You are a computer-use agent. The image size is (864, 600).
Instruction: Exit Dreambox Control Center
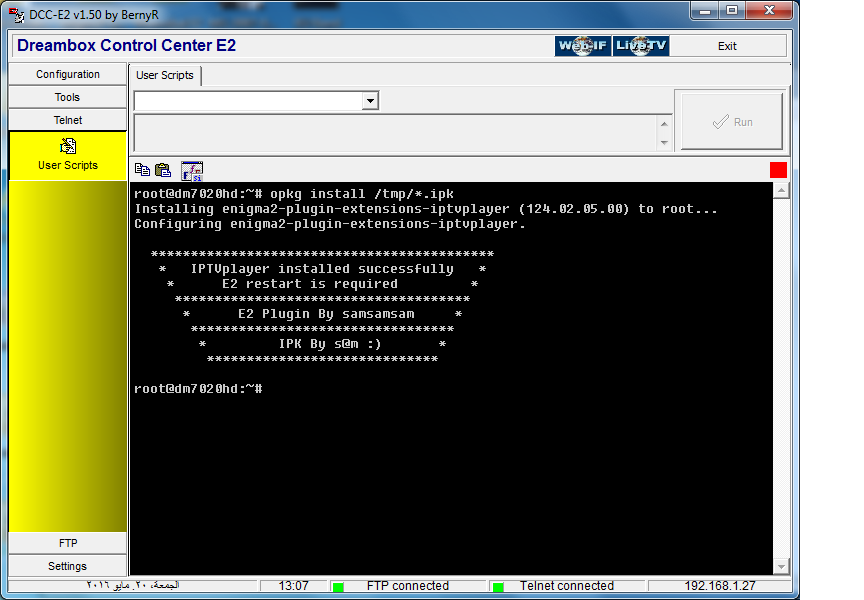pos(727,46)
